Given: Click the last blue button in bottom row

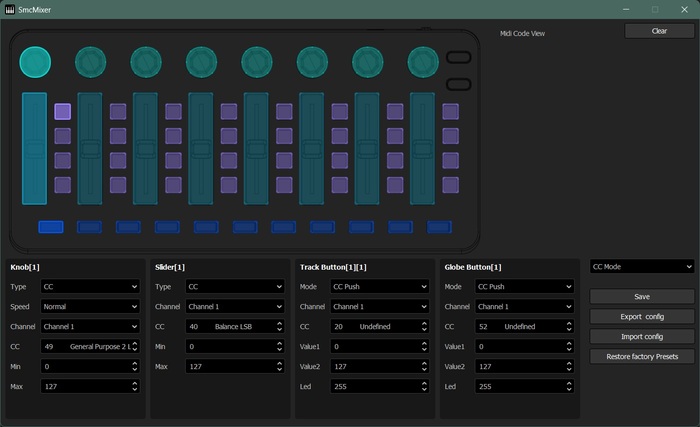Looking at the screenshot, I should pos(439,227).
